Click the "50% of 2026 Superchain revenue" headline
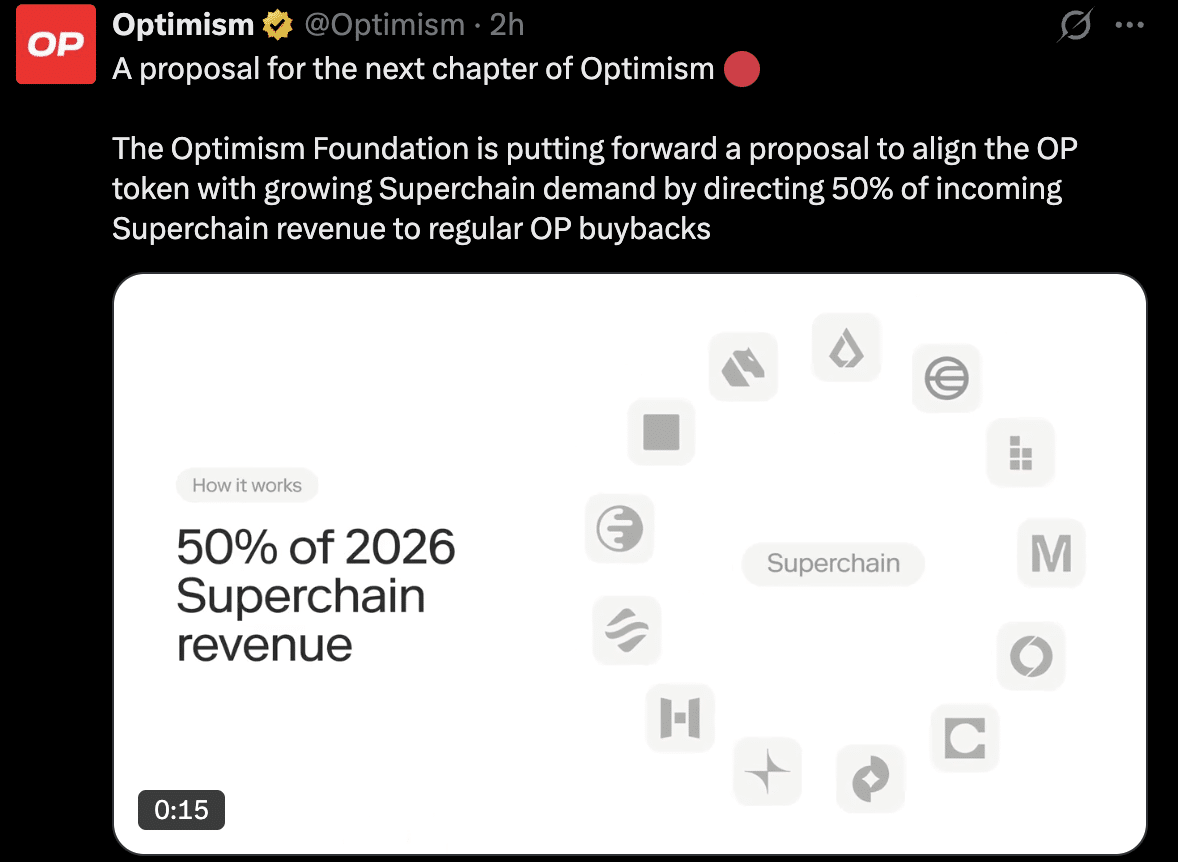 [316, 596]
